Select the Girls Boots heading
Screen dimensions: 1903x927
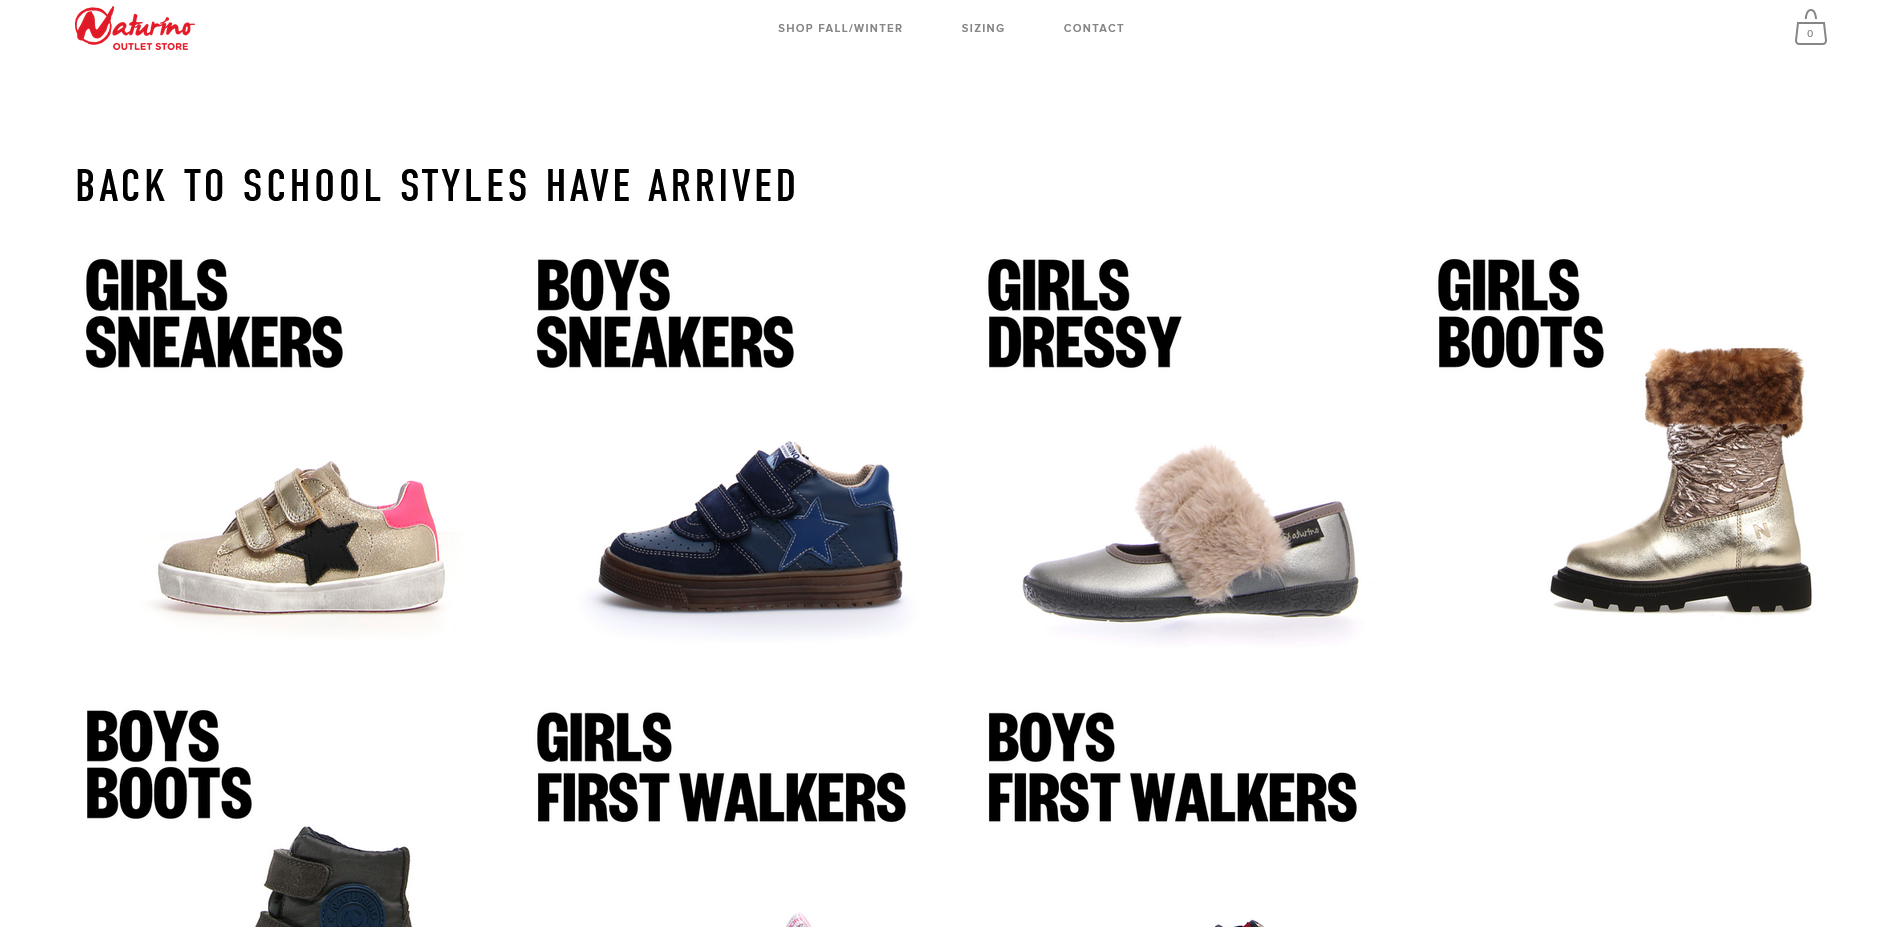(1520, 314)
